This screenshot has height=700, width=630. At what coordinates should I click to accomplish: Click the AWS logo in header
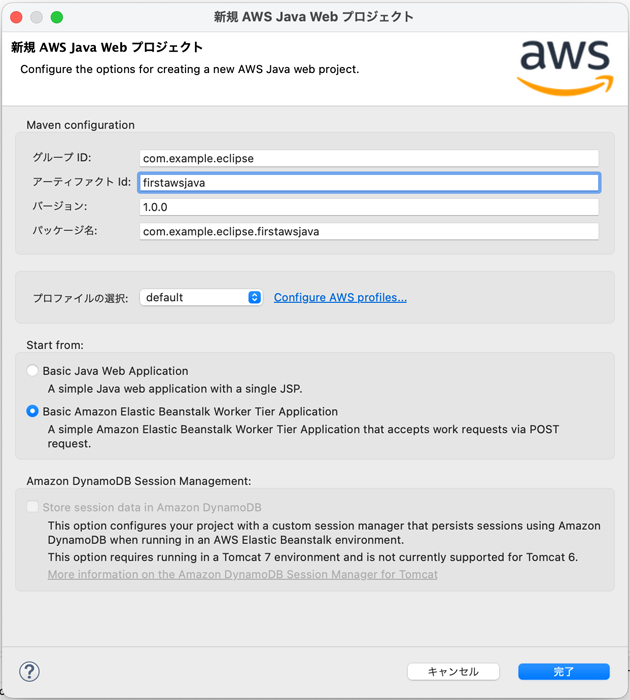click(x=565, y=68)
